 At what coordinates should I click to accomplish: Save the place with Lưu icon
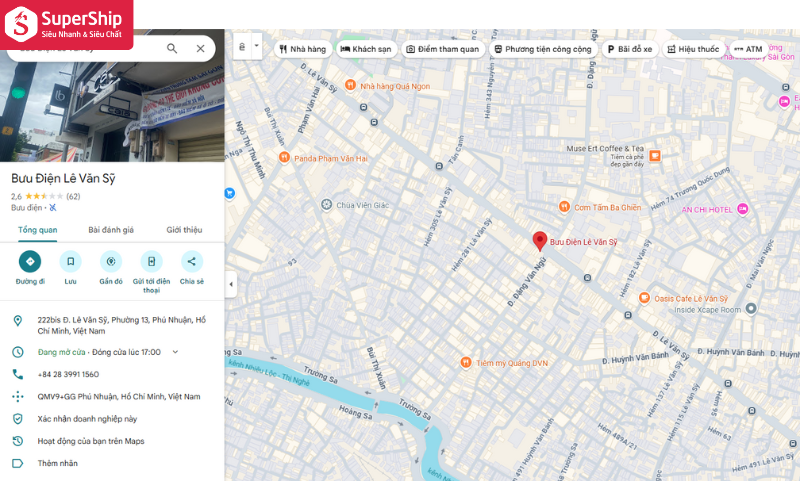point(70,262)
